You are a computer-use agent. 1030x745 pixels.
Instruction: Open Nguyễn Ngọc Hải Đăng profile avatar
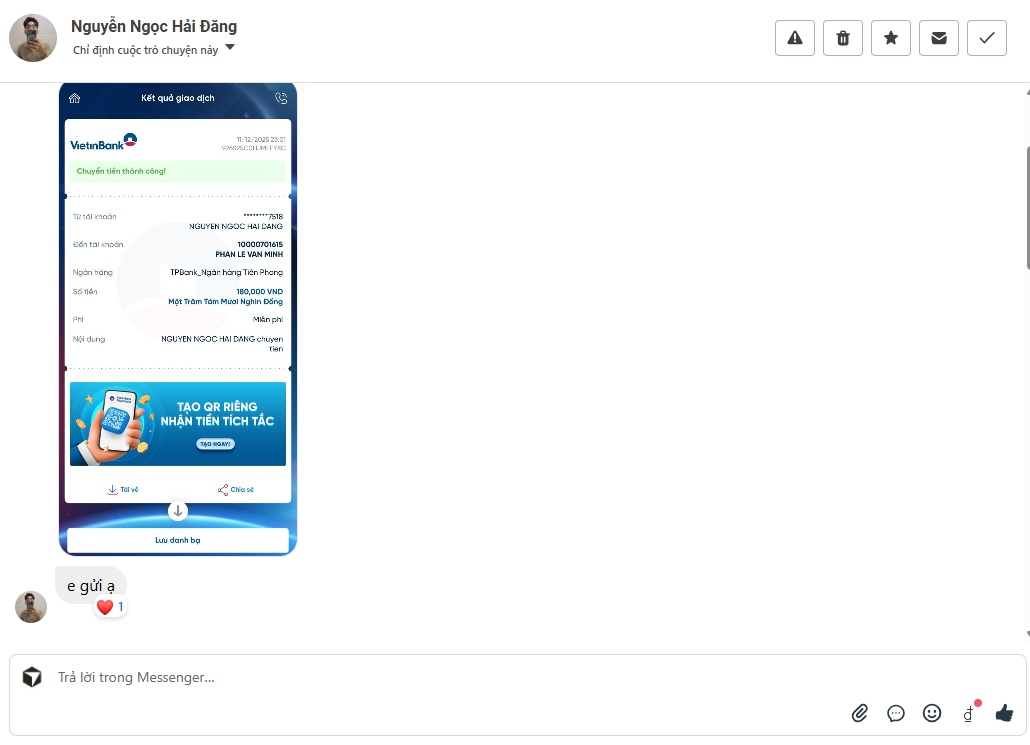[33, 38]
